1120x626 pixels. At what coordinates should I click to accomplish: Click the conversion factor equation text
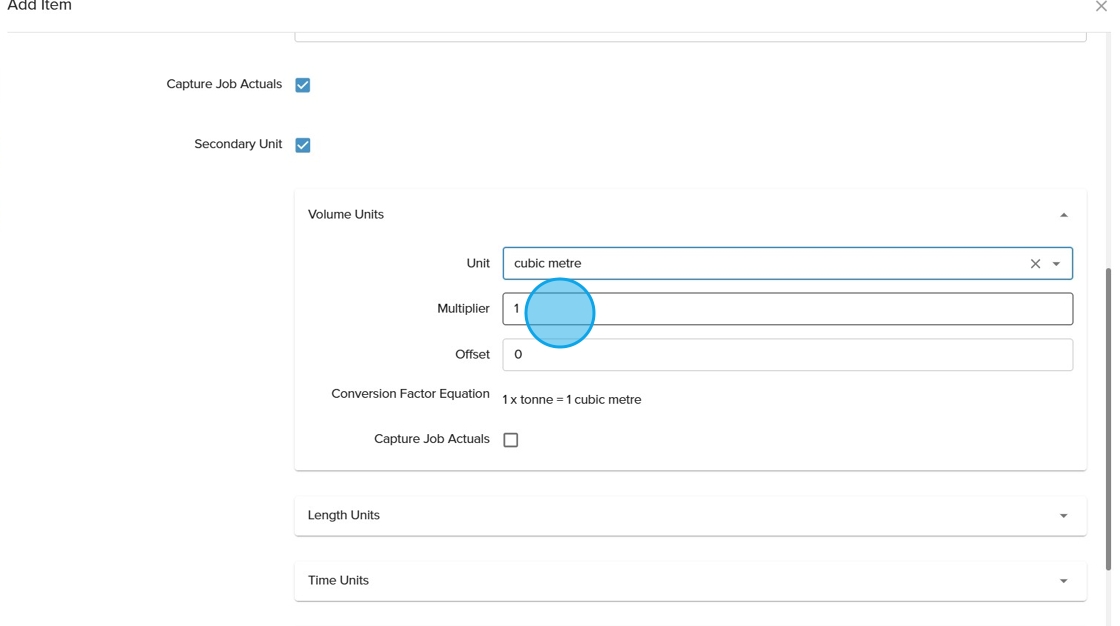point(571,400)
